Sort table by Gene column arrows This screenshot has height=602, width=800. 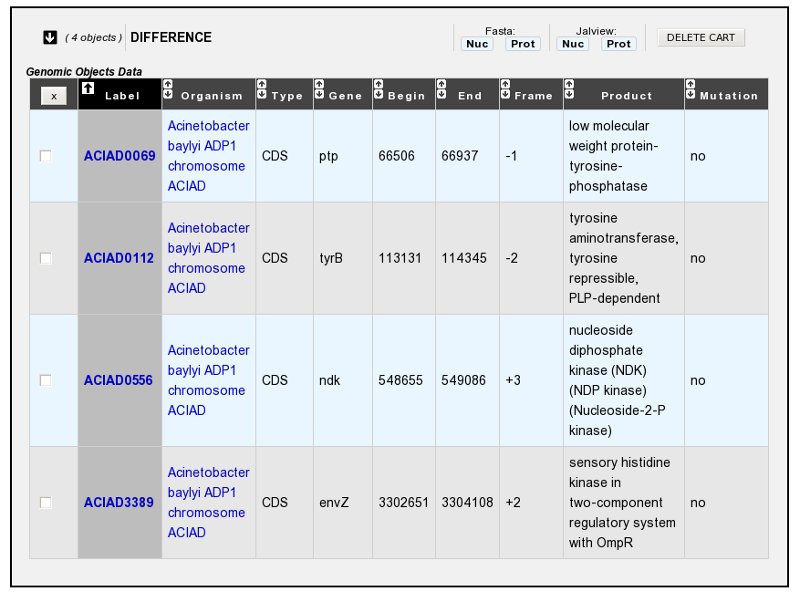point(319,89)
